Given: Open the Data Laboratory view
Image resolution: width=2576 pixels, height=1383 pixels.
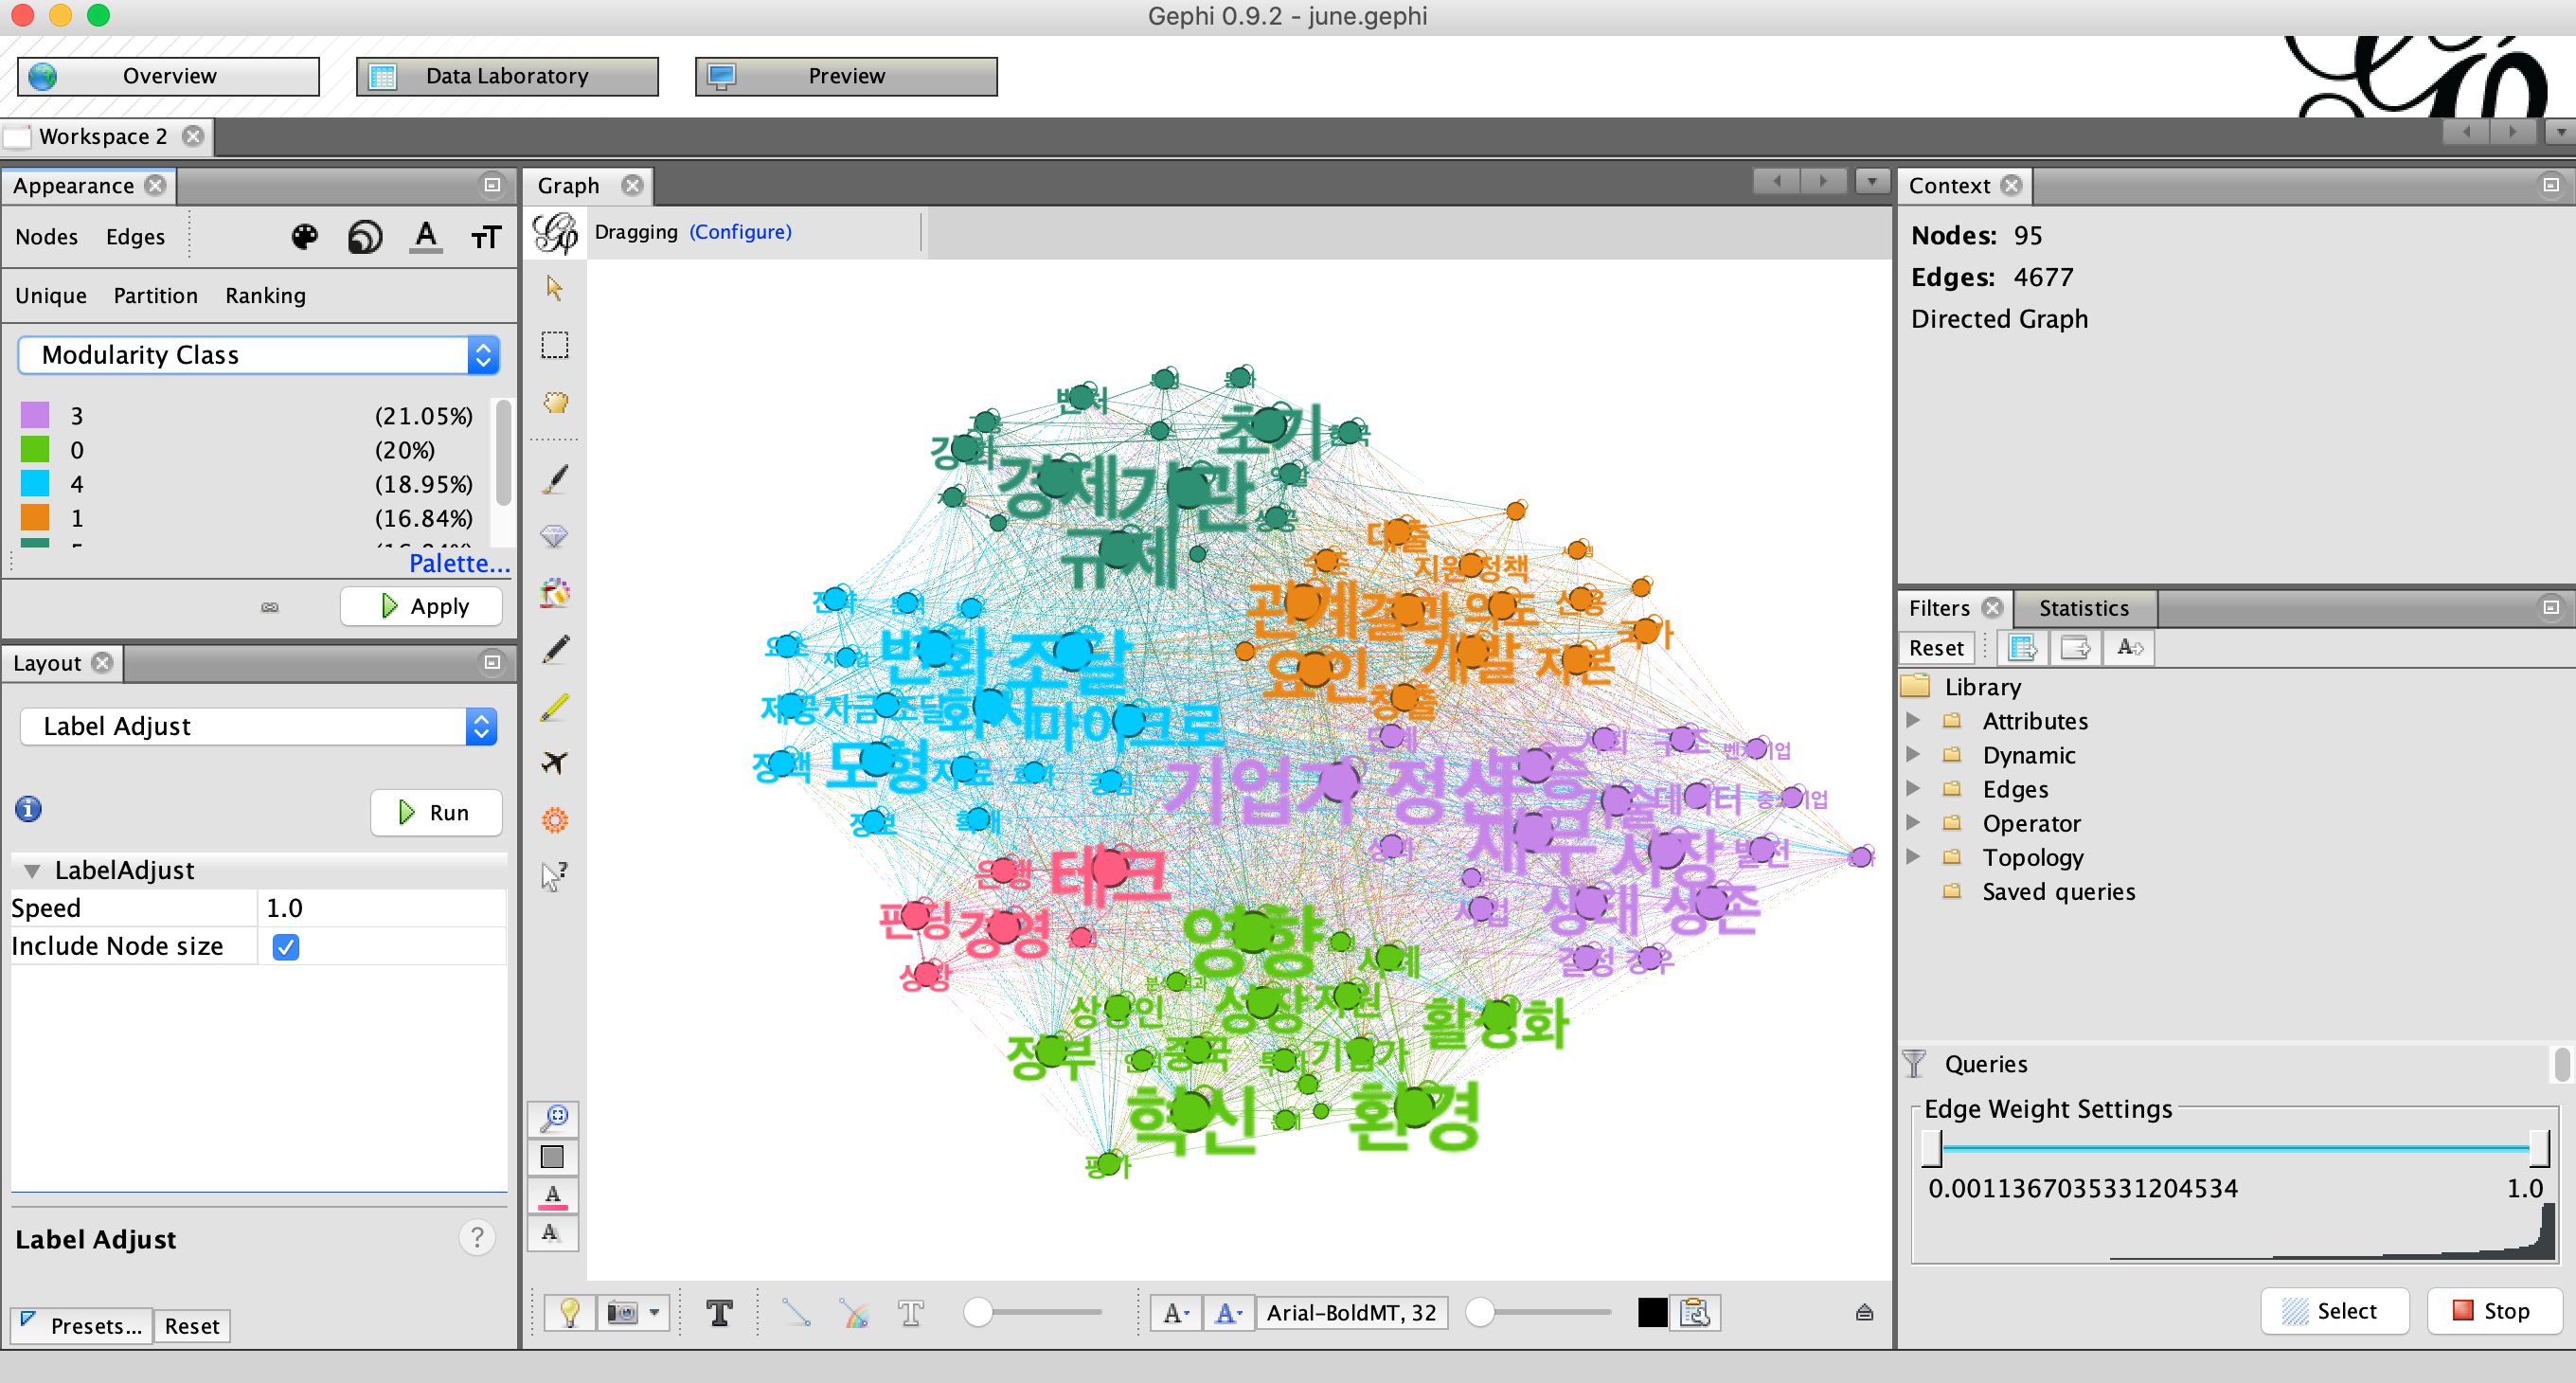Looking at the screenshot, I should click(507, 76).
